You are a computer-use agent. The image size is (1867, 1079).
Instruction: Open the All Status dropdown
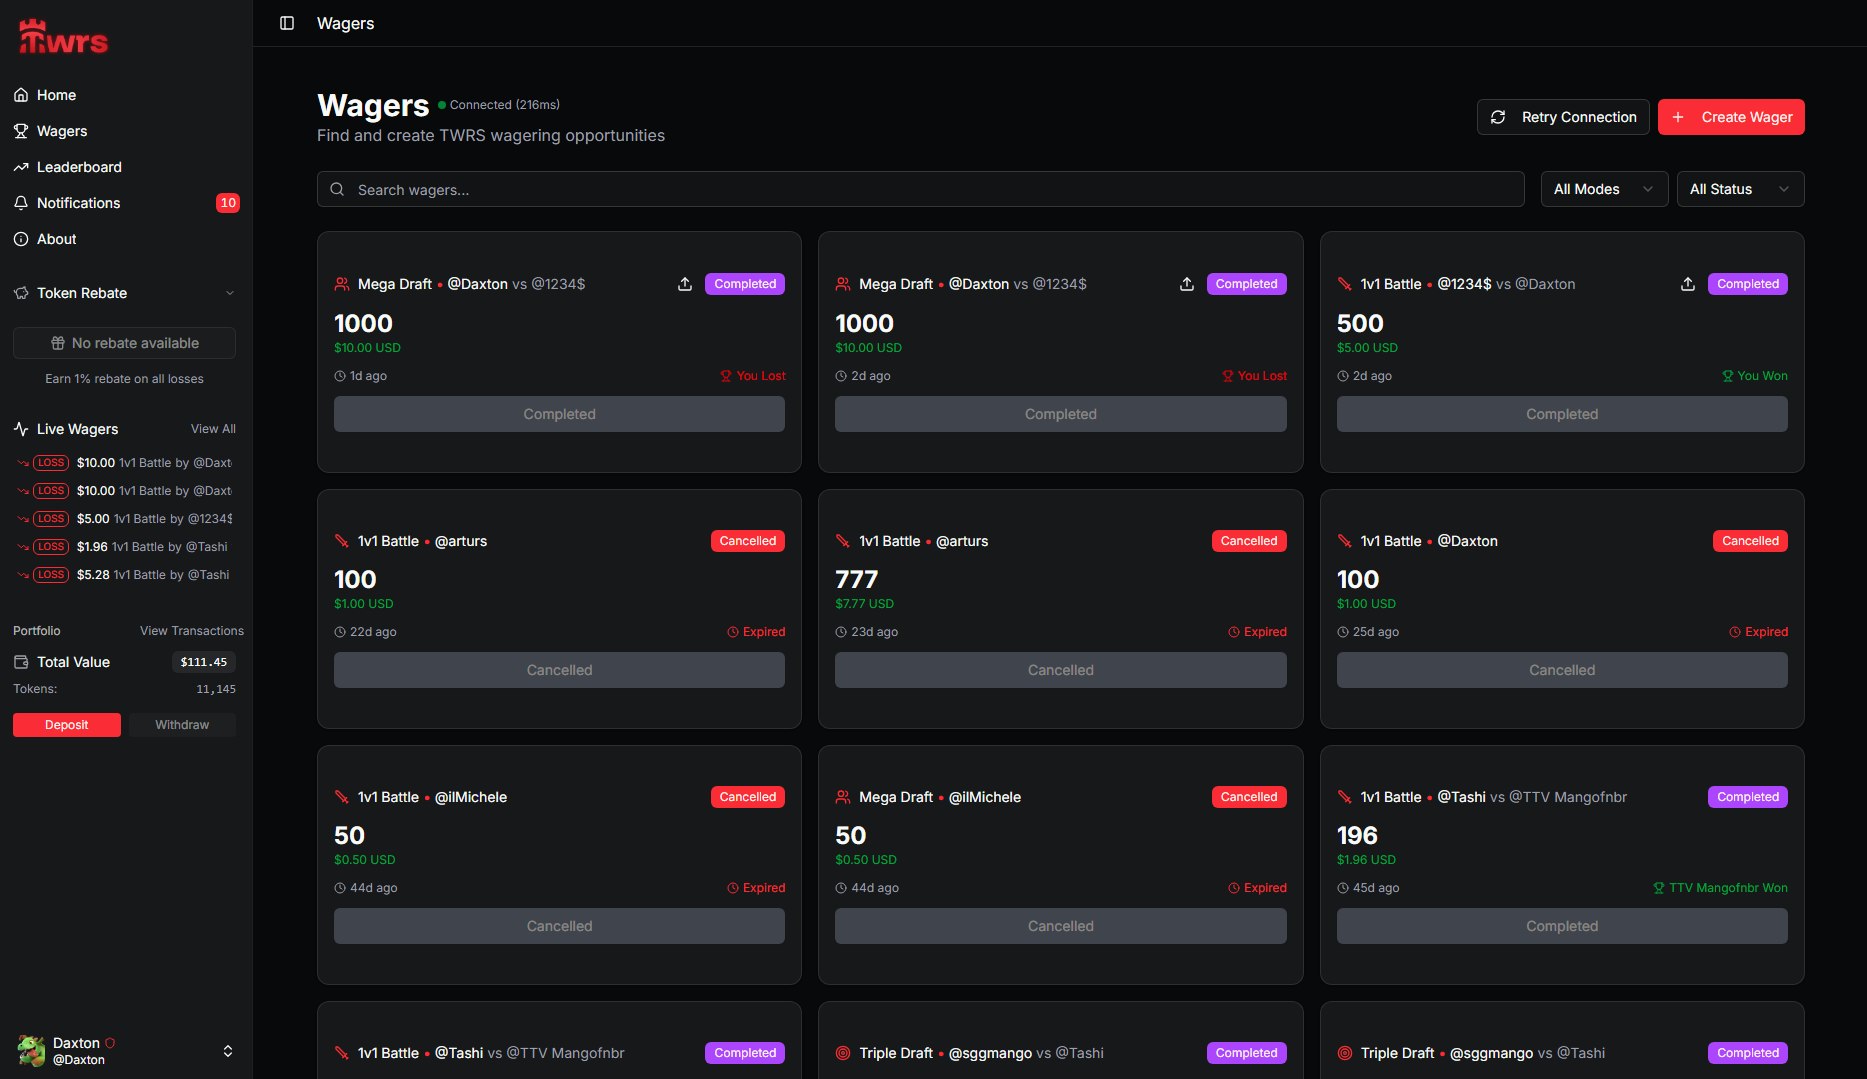pyautogui.click(x=1740, y=189)
